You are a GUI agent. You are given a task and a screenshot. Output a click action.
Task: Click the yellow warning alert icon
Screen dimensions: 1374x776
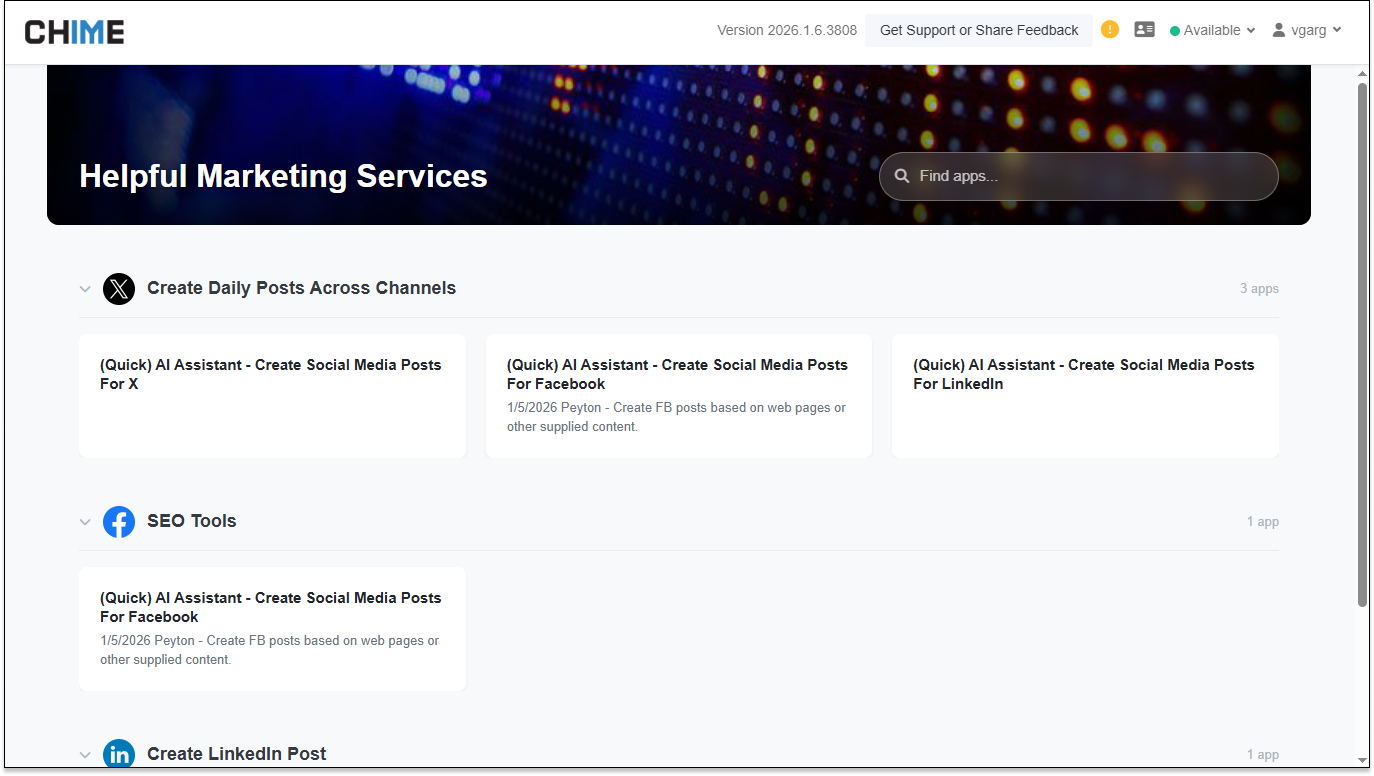click(x=1109, y=30)
